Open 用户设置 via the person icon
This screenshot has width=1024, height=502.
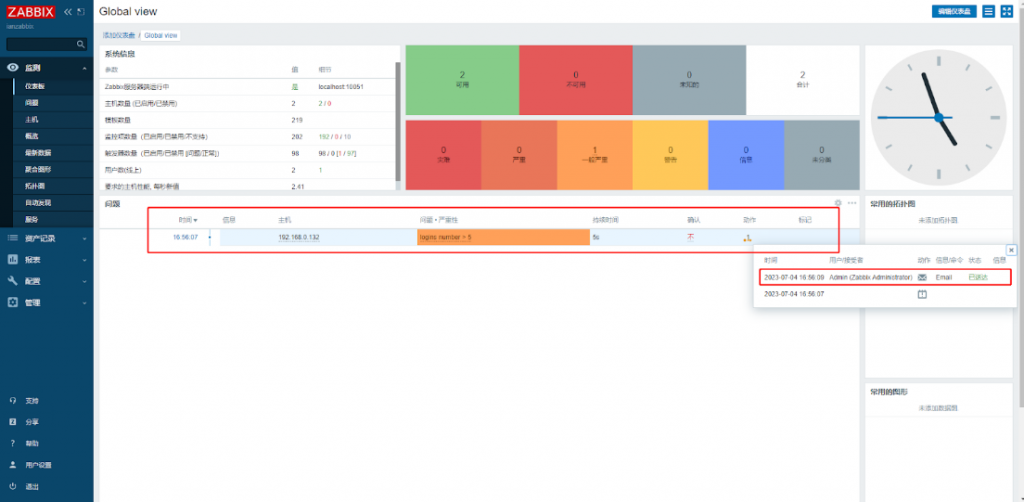coord(12,465)
